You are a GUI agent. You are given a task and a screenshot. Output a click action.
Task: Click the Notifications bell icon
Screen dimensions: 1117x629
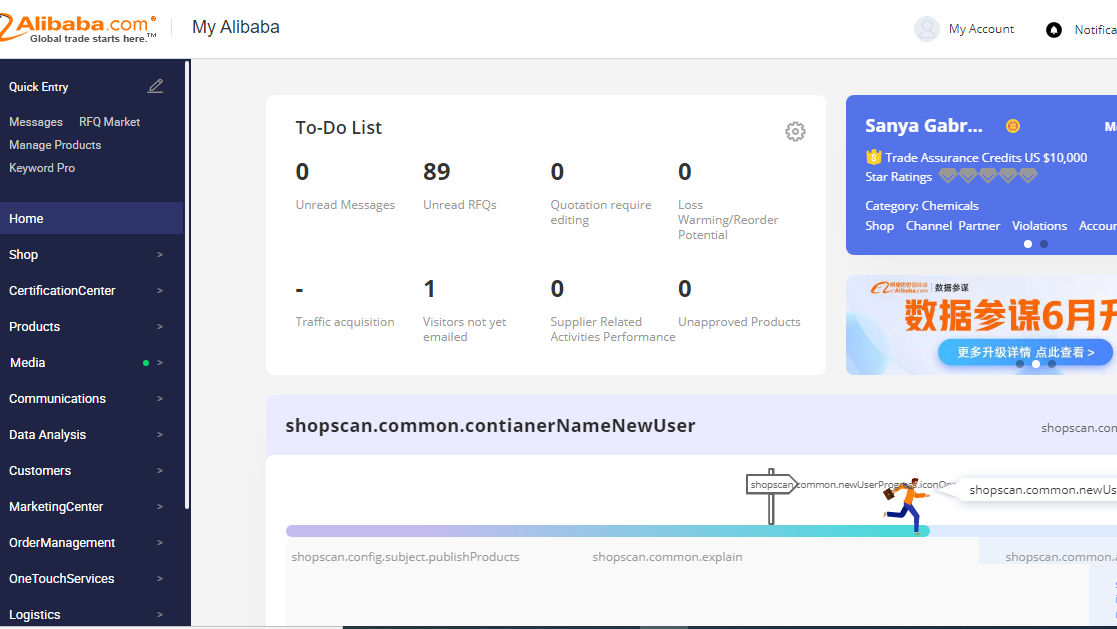click(x=1054, y=30)
